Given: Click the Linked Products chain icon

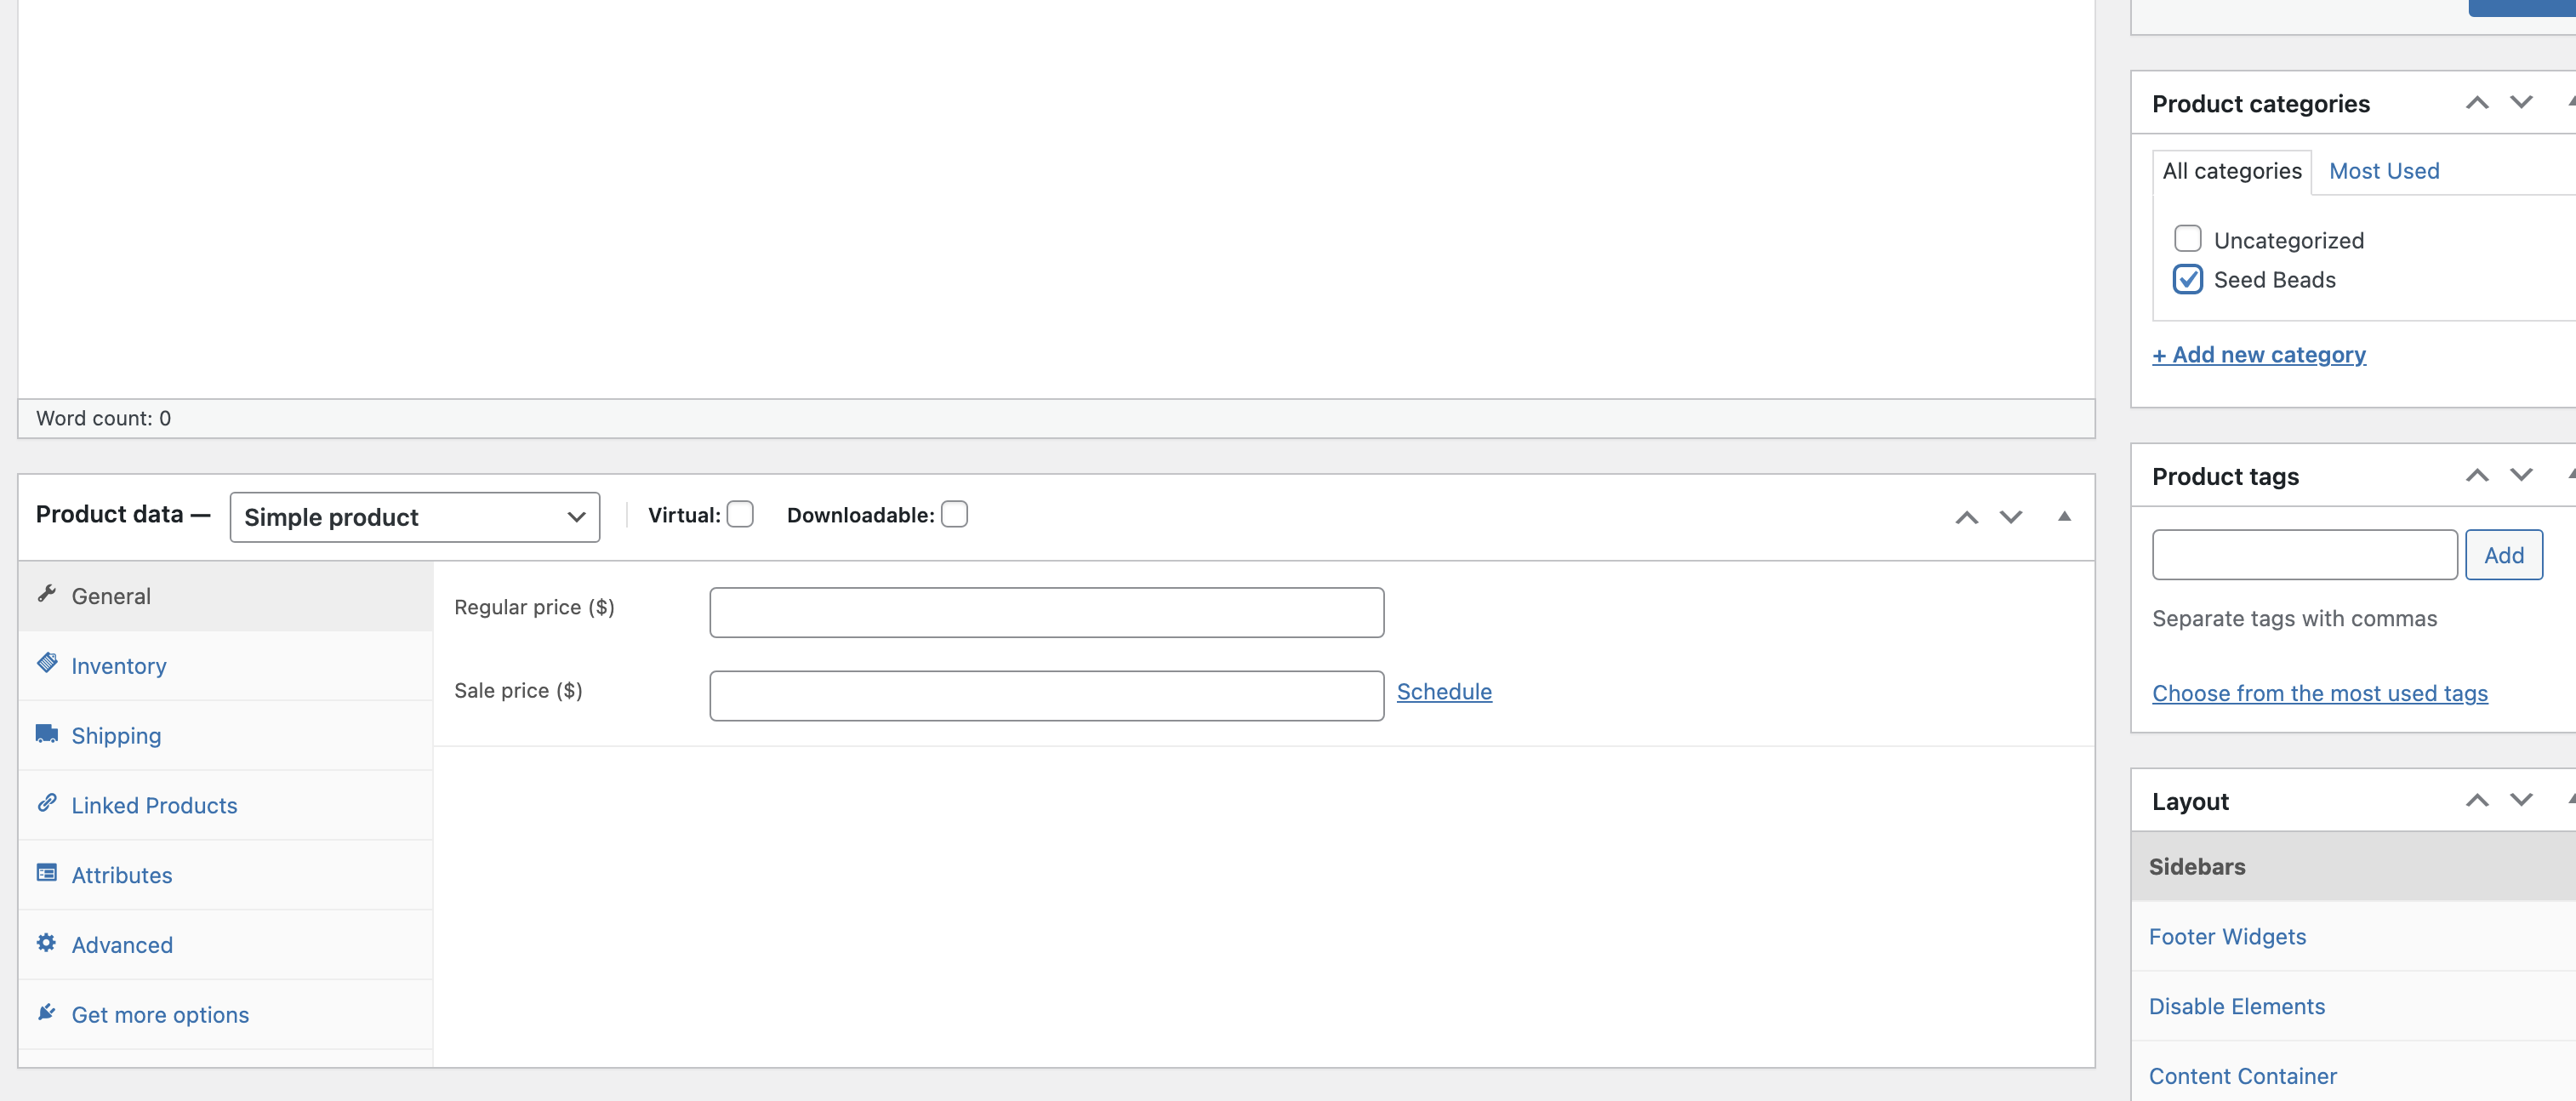Looking at the screenshot, I should point(46,803).
